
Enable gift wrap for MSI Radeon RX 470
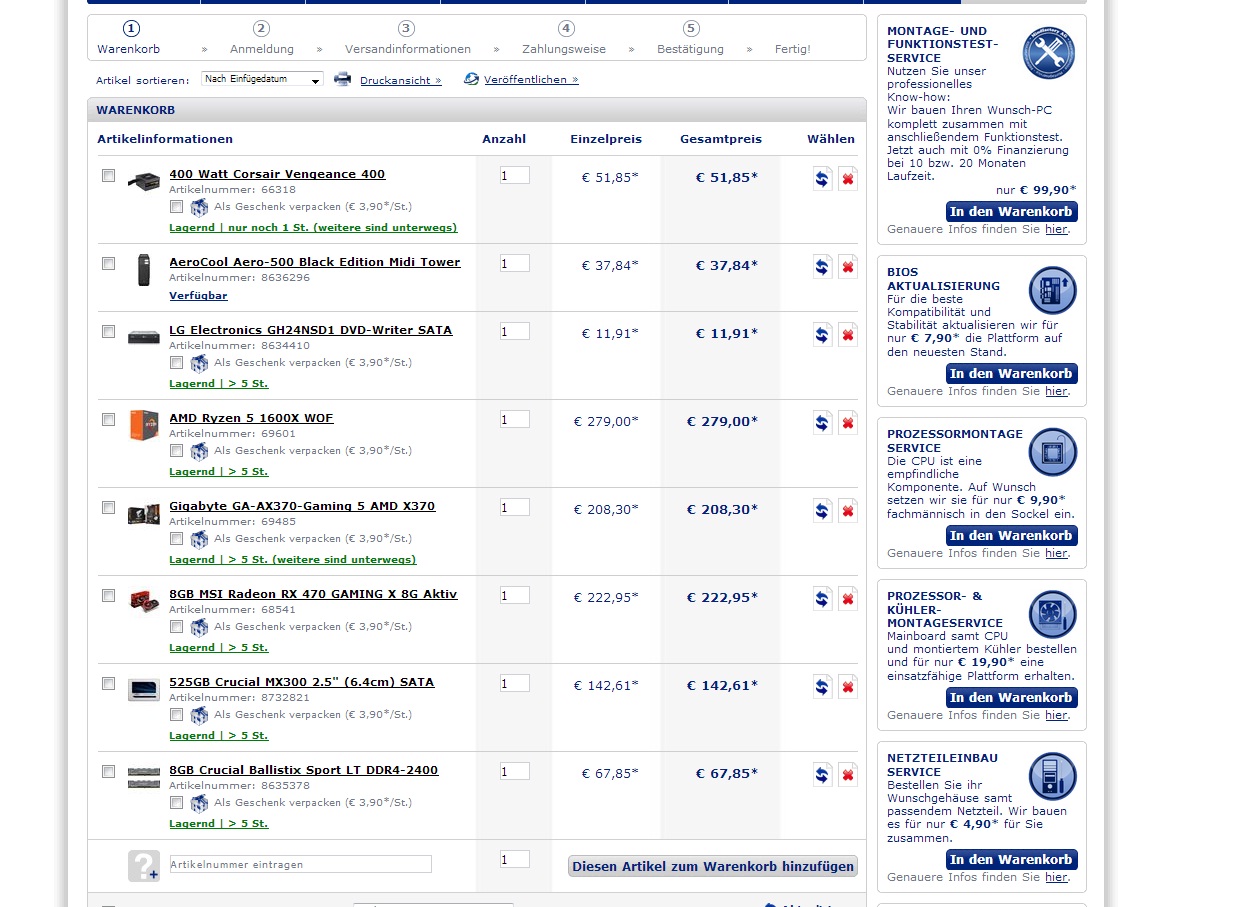tap(176, 627)
